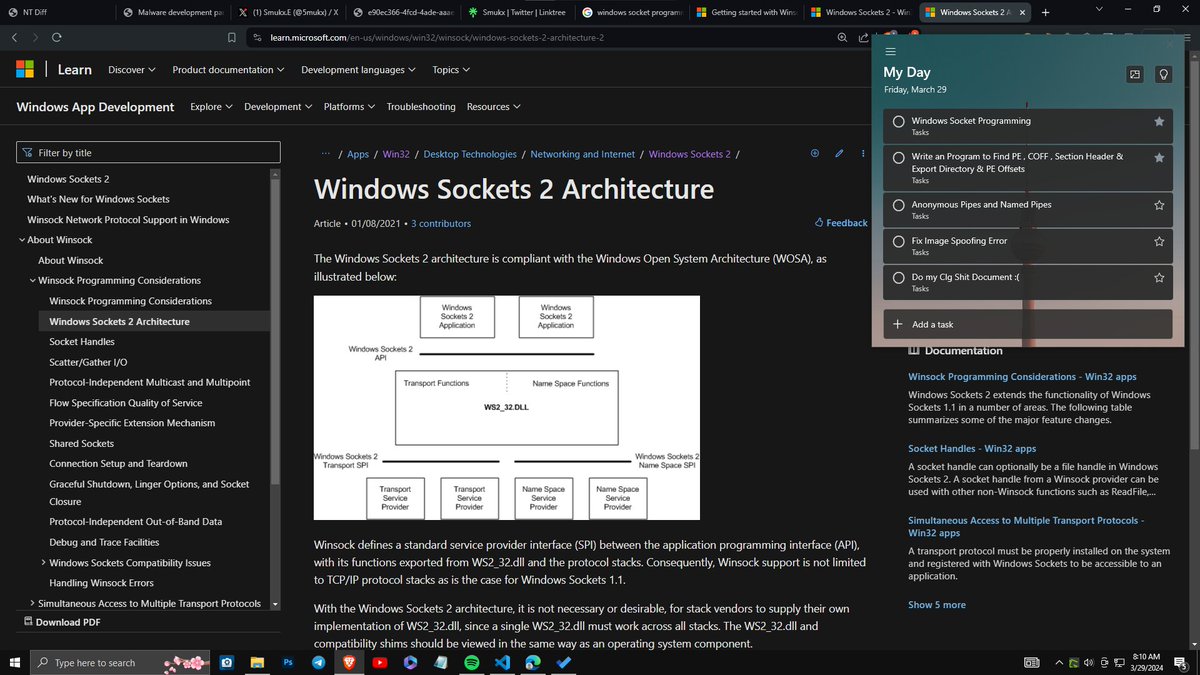Click the Troubleshooting menu item

click(421, 106)
